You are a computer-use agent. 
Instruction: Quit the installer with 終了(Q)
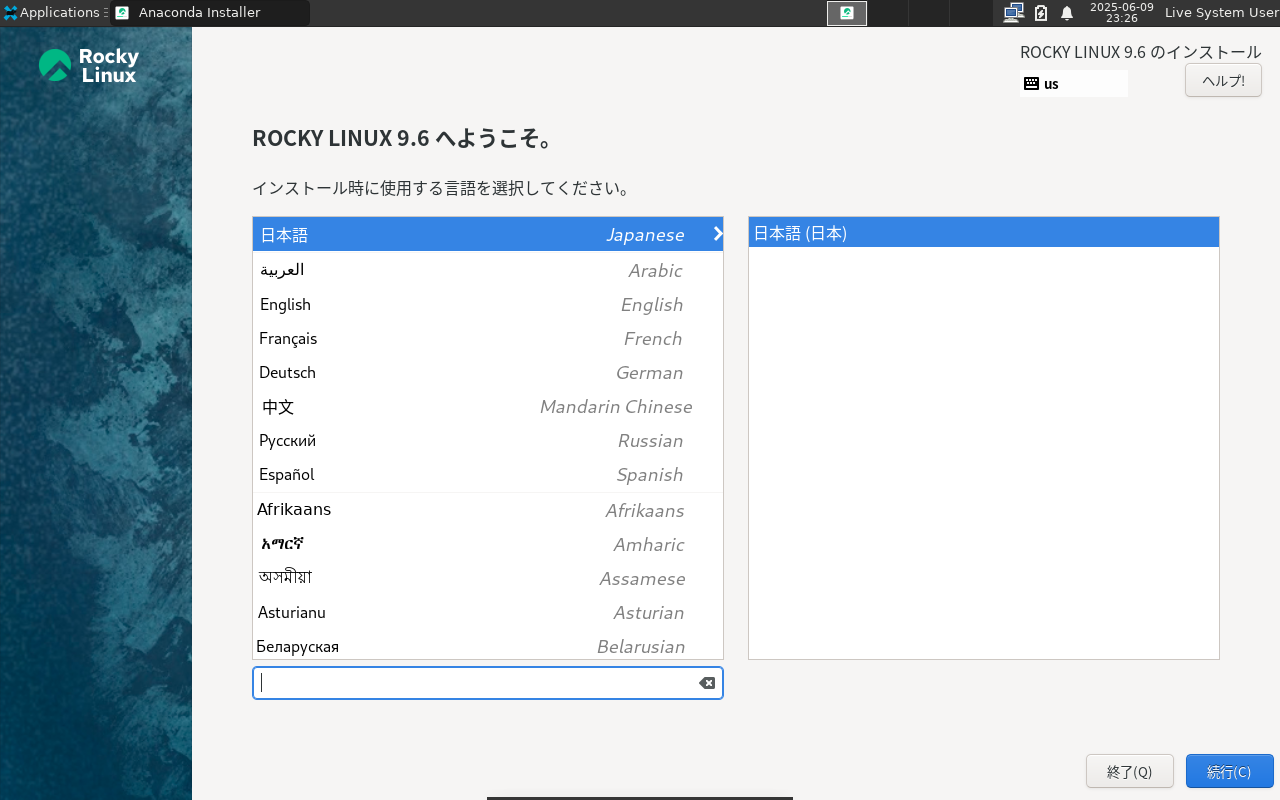click(1130, 771)
